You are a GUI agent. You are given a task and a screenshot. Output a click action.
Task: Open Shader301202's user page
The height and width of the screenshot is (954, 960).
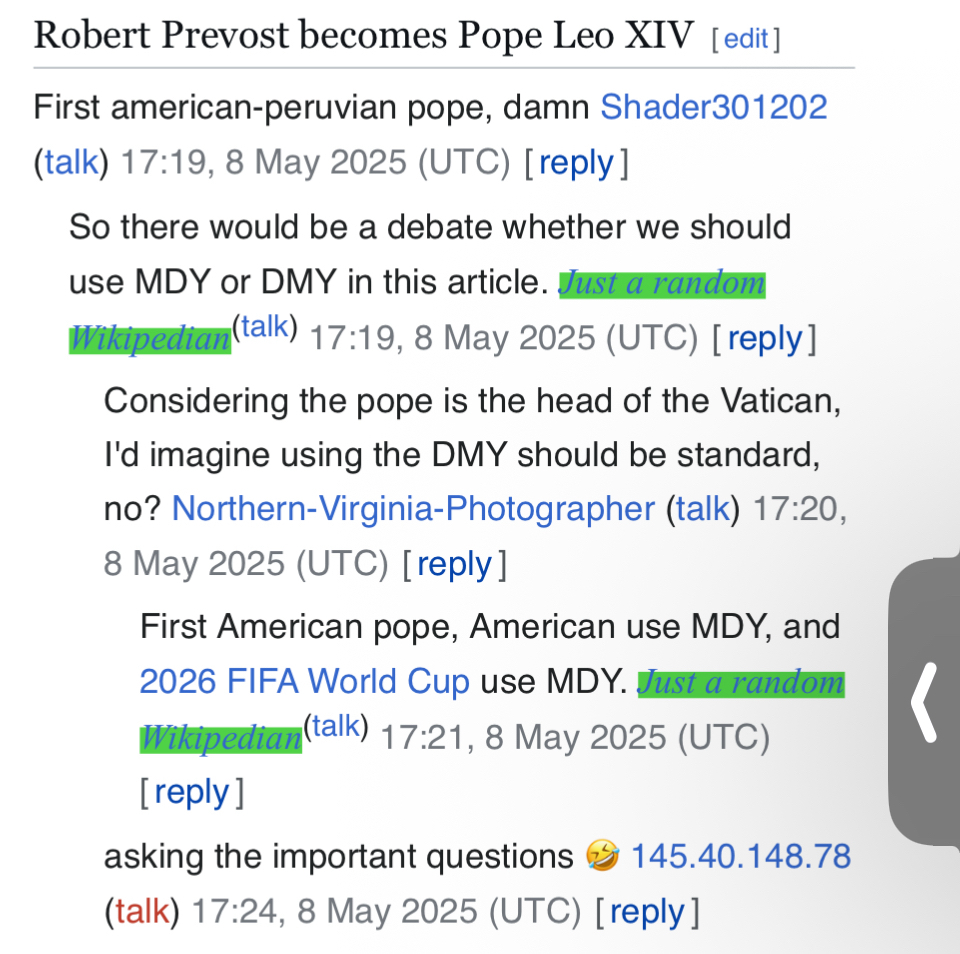[713, 107]
